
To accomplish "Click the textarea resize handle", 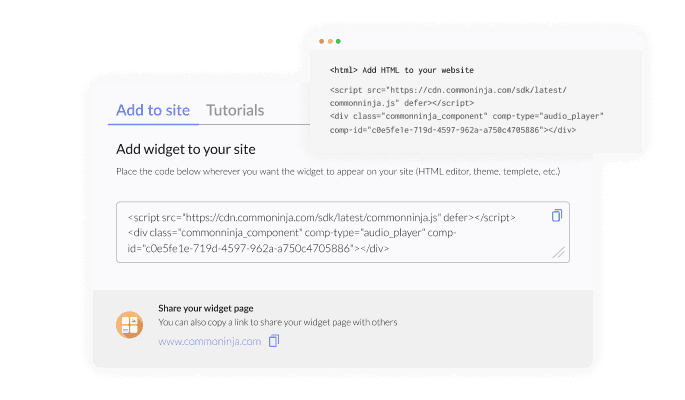I will tap(559, 253).
